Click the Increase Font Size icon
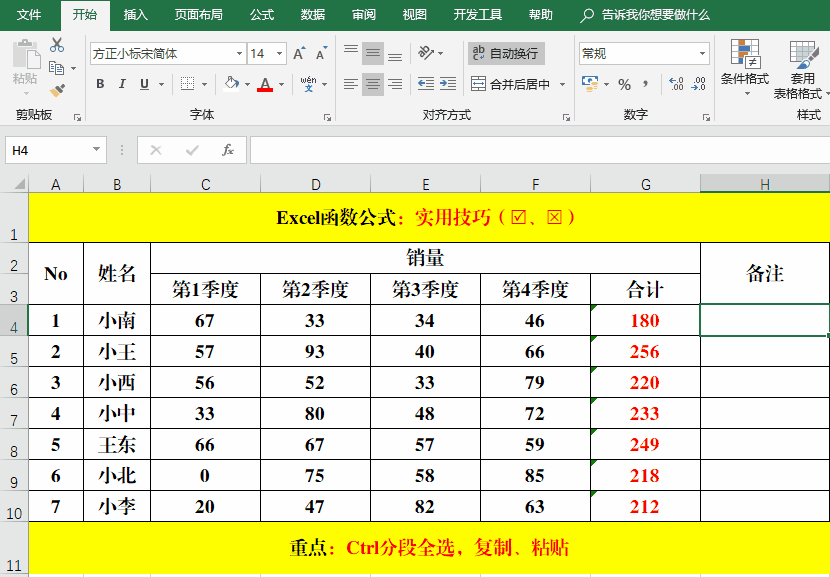Screen dimensions: 830x577 point(299,54)
